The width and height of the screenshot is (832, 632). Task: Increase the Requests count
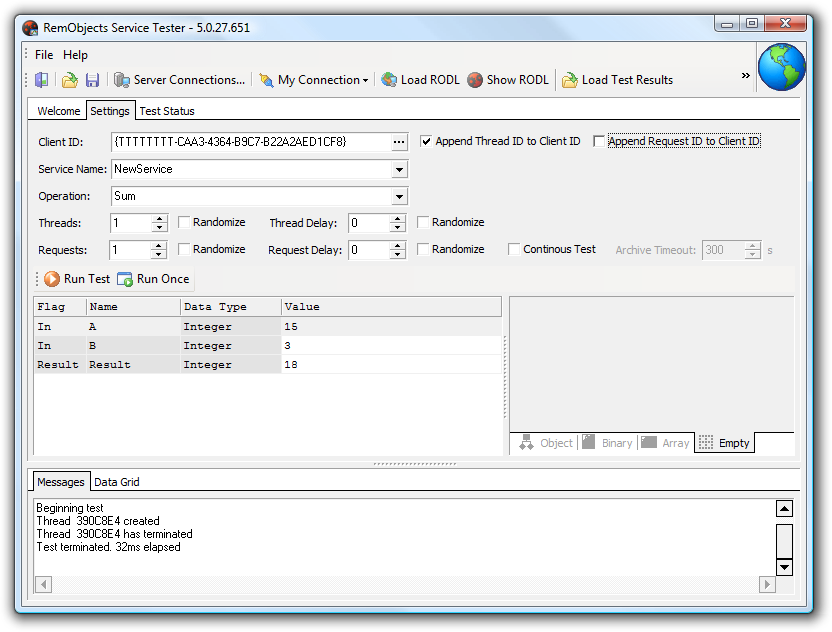(x=159, y=245)
